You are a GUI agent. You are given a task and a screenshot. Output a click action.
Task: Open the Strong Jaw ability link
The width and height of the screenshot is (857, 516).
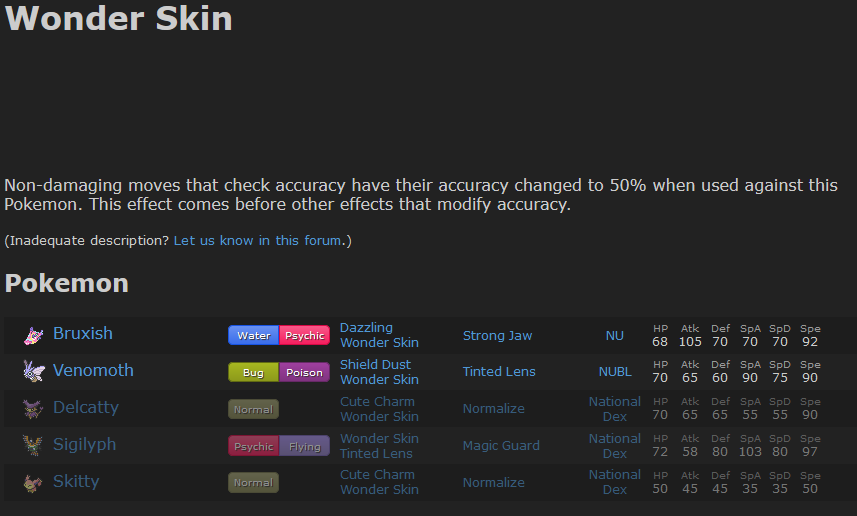point(497,336)
